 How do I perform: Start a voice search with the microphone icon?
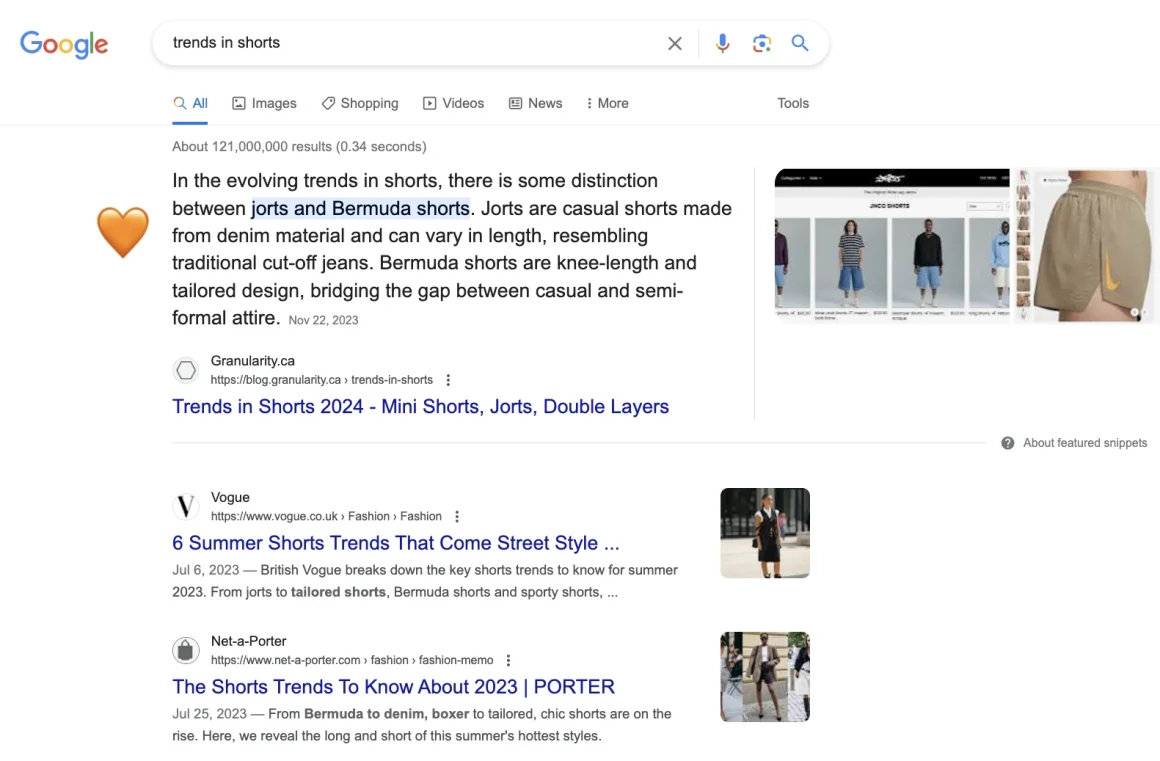(722, 43)
